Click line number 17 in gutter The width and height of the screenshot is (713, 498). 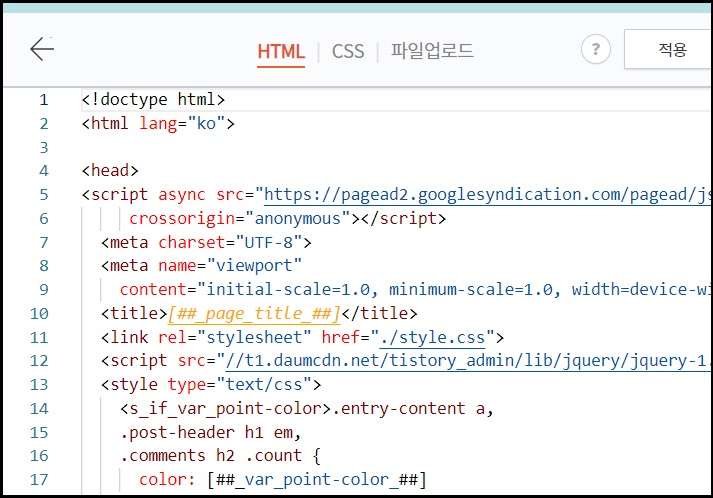pos(39,479)
